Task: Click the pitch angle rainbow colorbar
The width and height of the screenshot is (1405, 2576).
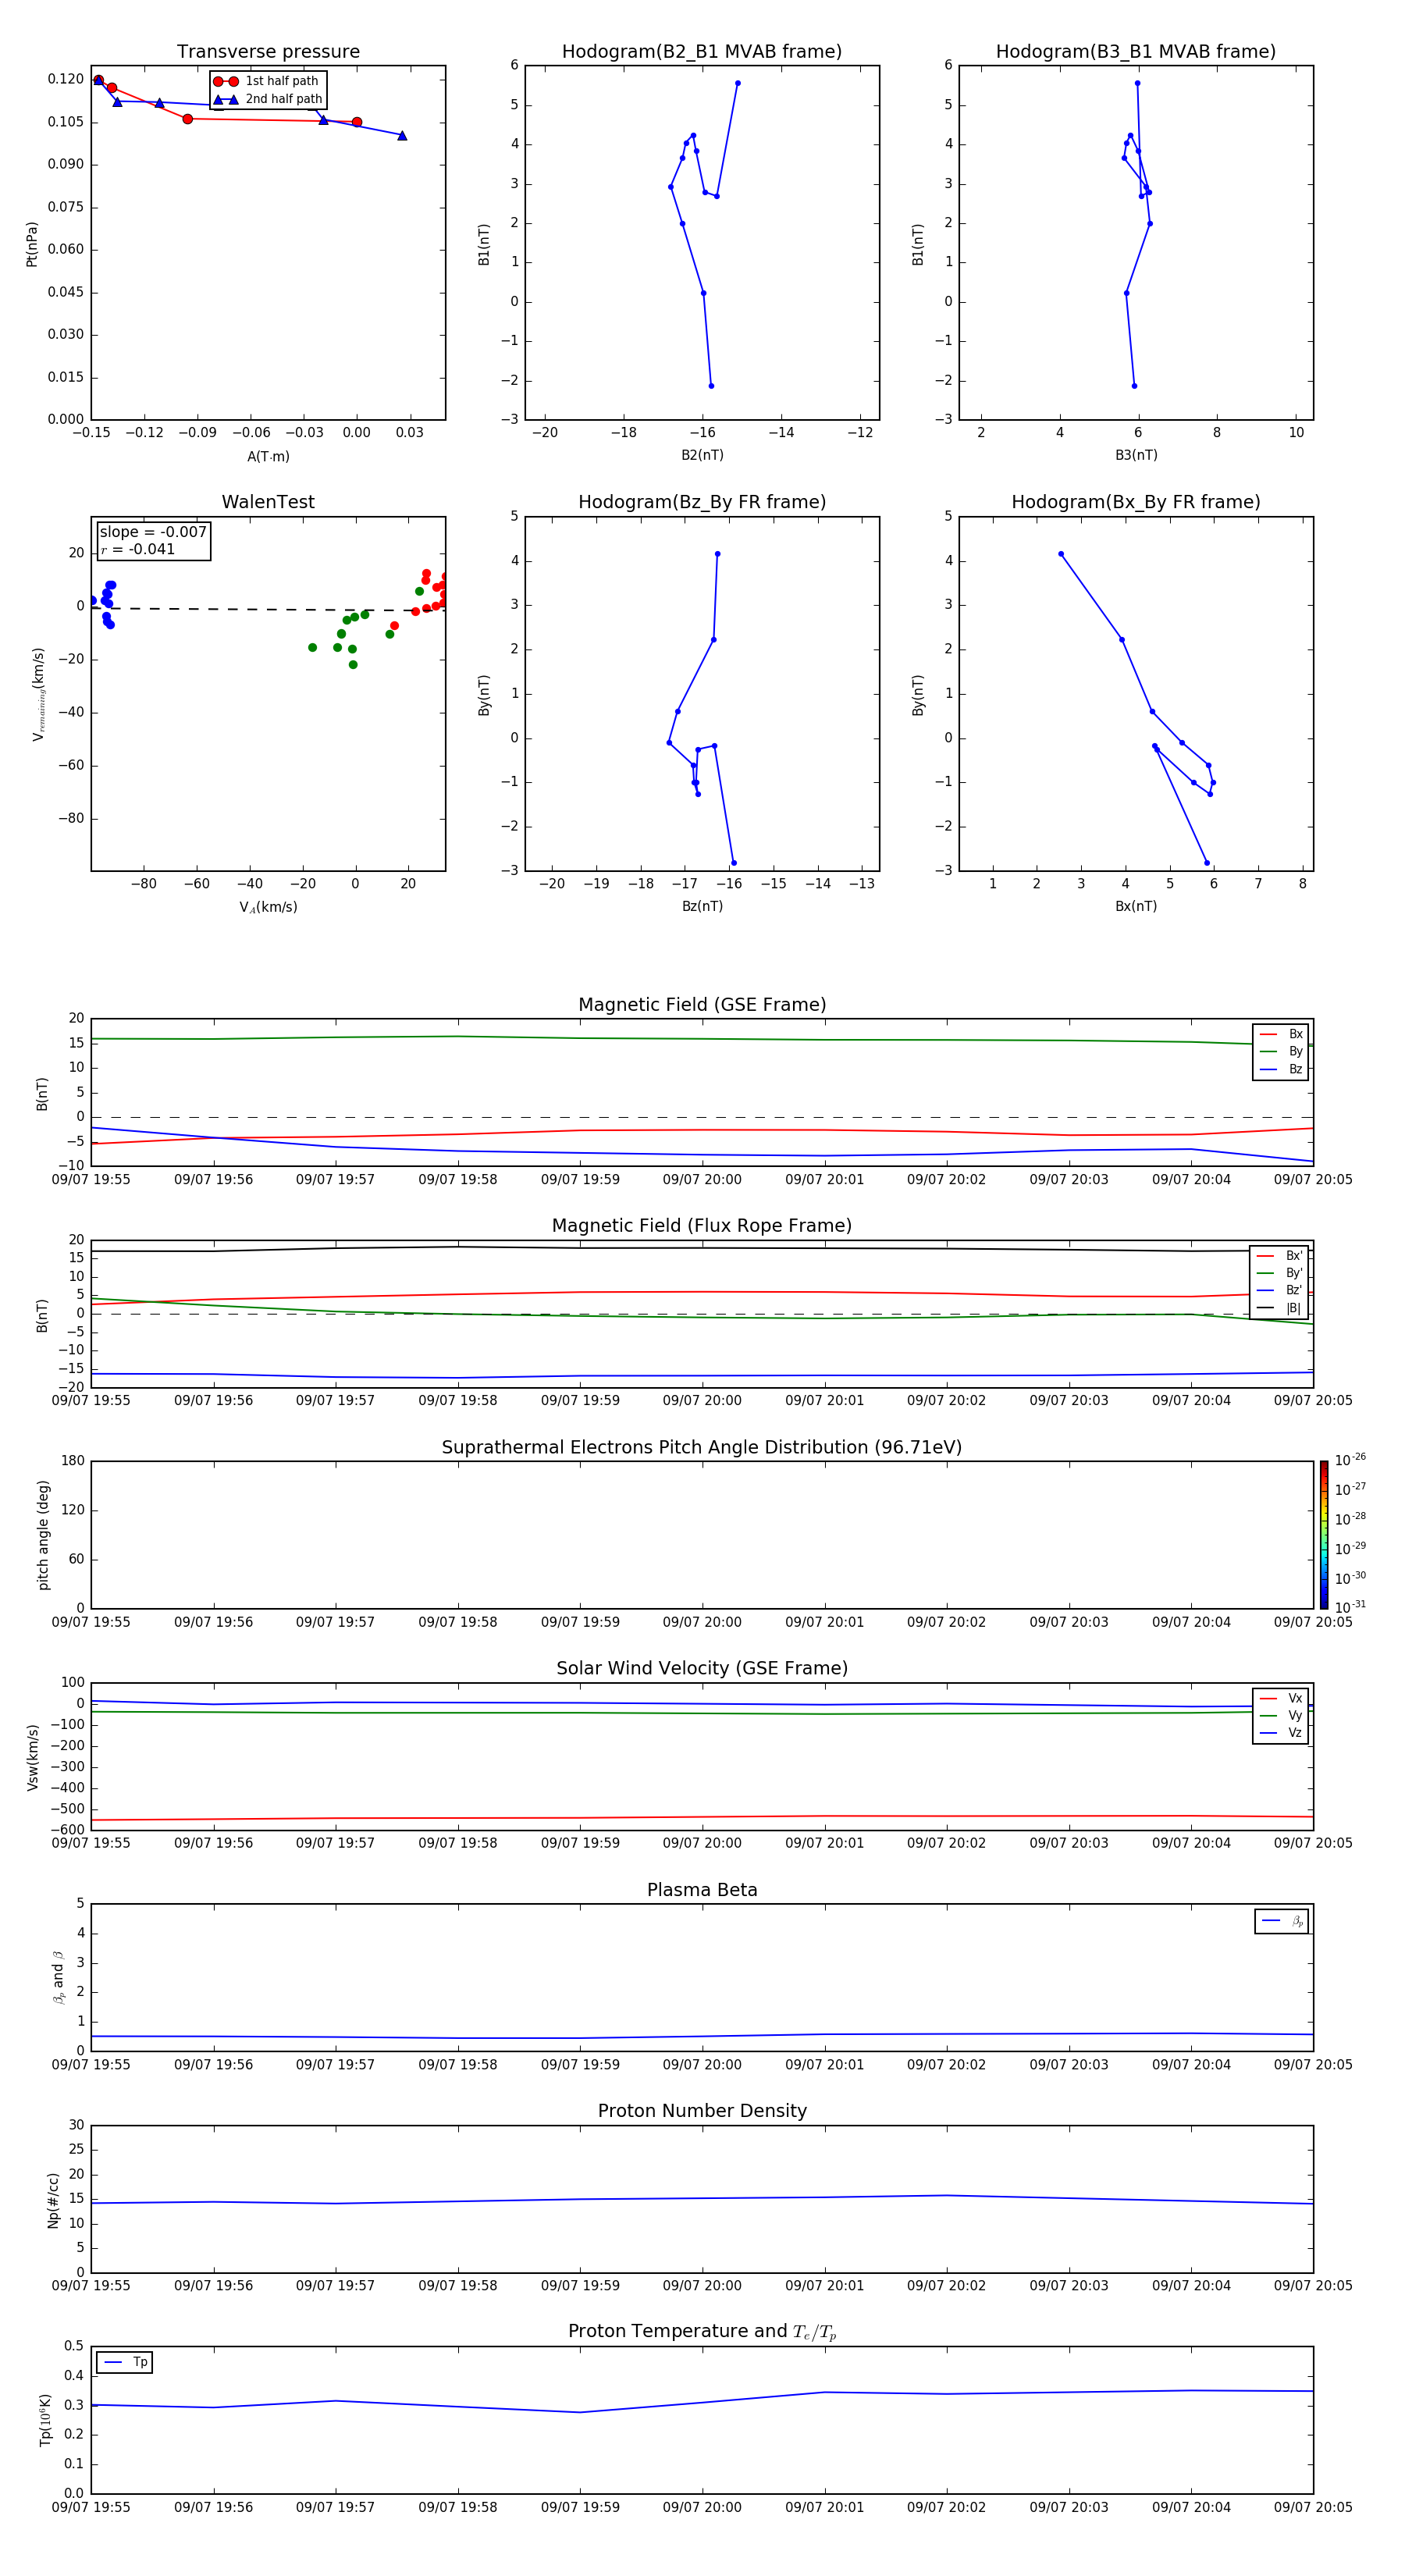Action: click(1324, 1535)
